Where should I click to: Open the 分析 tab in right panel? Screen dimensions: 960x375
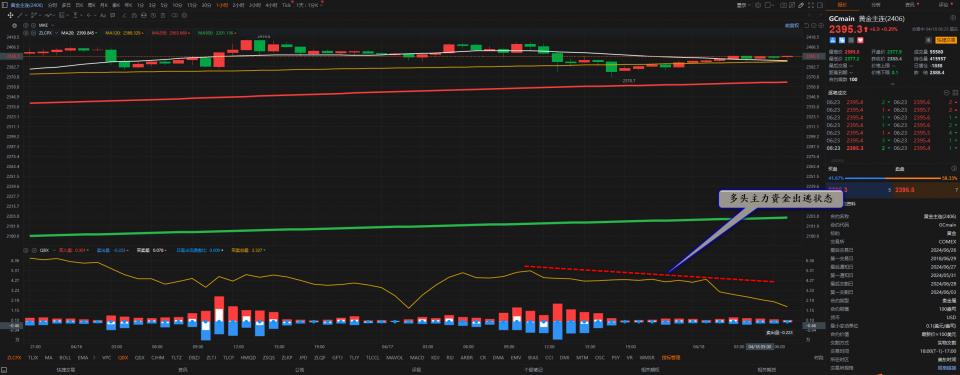pos(876,5)
